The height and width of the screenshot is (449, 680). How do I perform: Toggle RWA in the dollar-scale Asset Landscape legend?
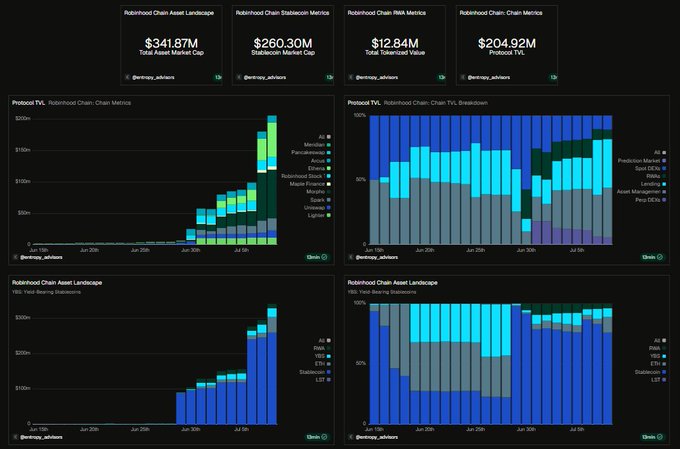pyautogui.click(x=322, y=348)
